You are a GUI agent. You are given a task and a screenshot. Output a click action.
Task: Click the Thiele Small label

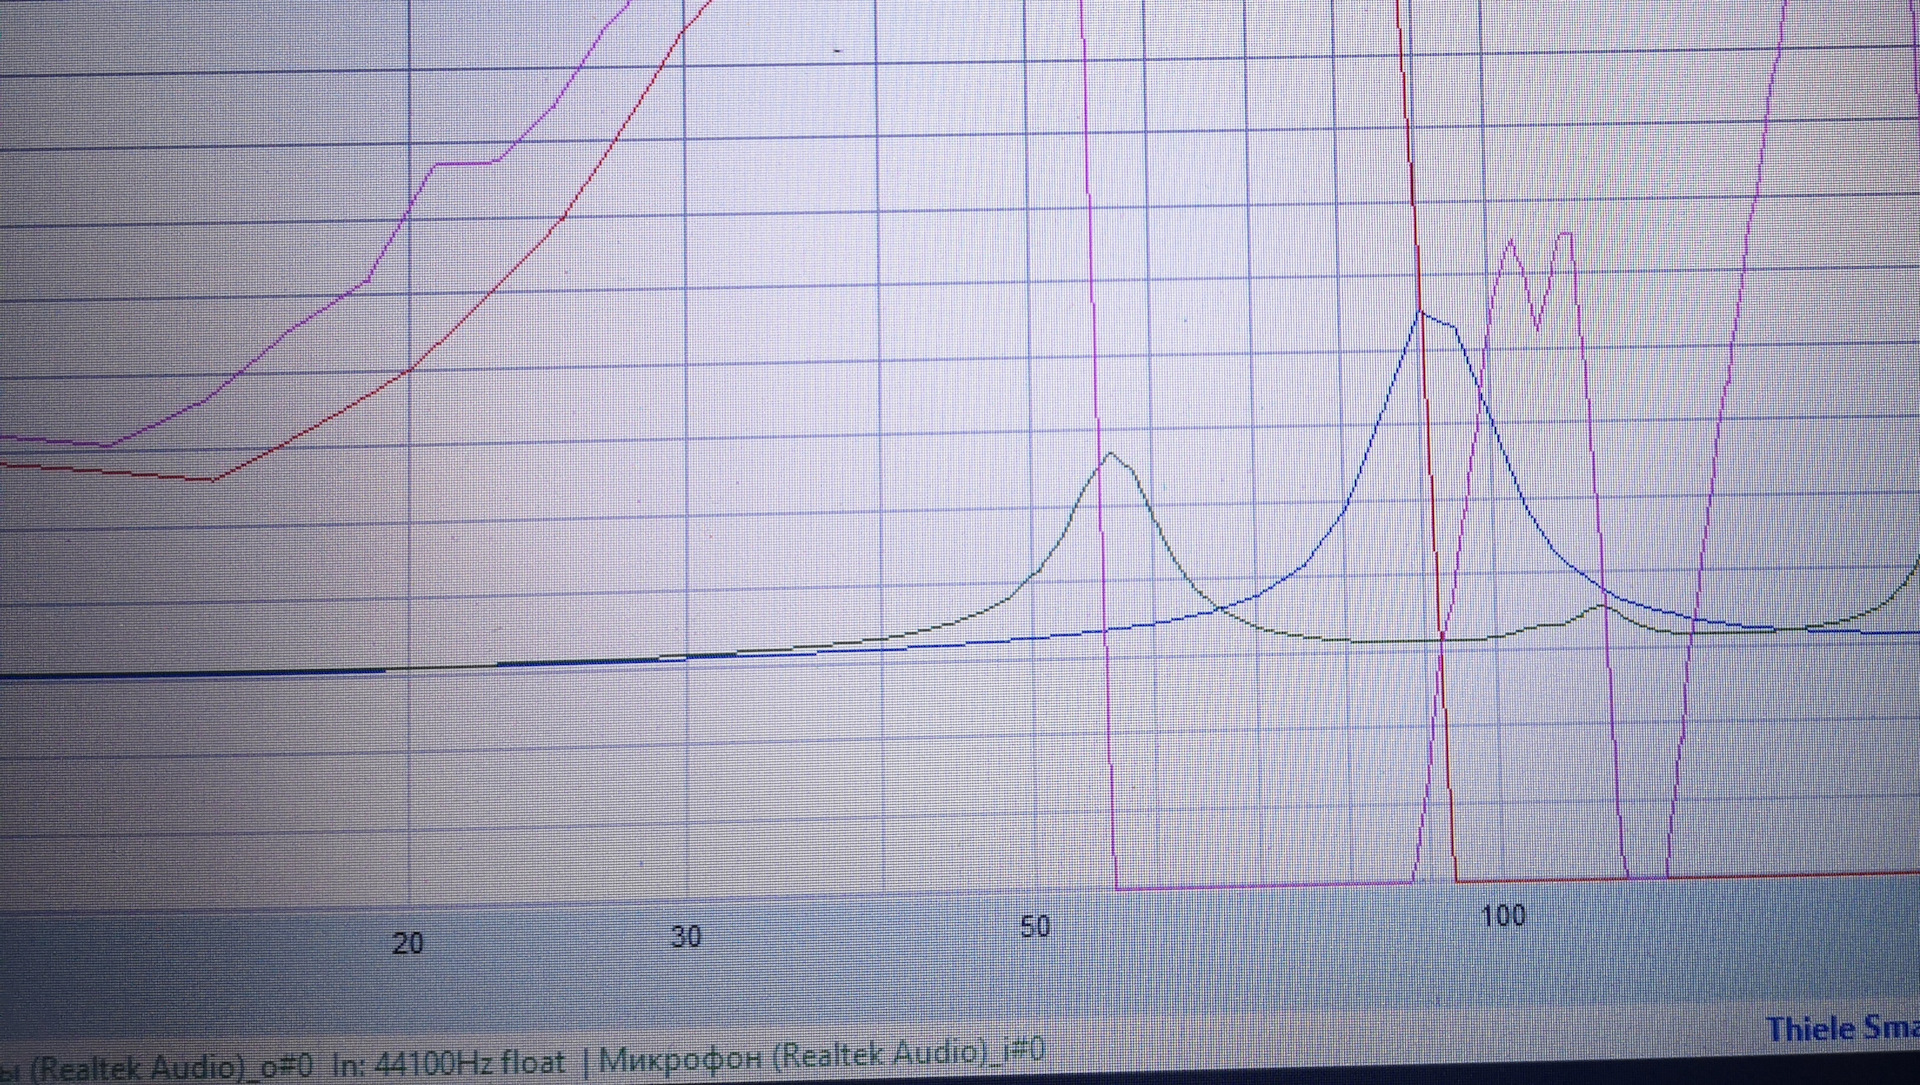1842,1029
